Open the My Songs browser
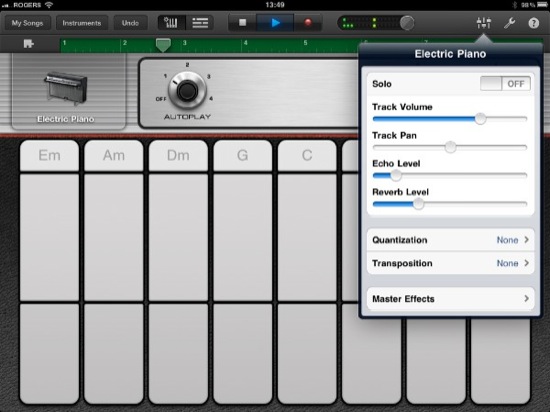The height and width of the screenshot is (412, 550). coord(27,23)
